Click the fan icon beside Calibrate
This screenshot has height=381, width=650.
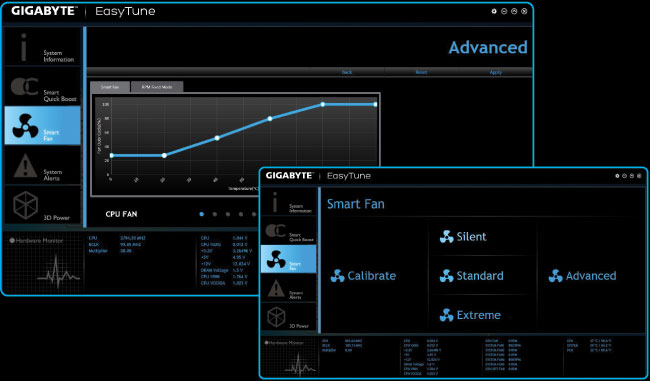337,276
